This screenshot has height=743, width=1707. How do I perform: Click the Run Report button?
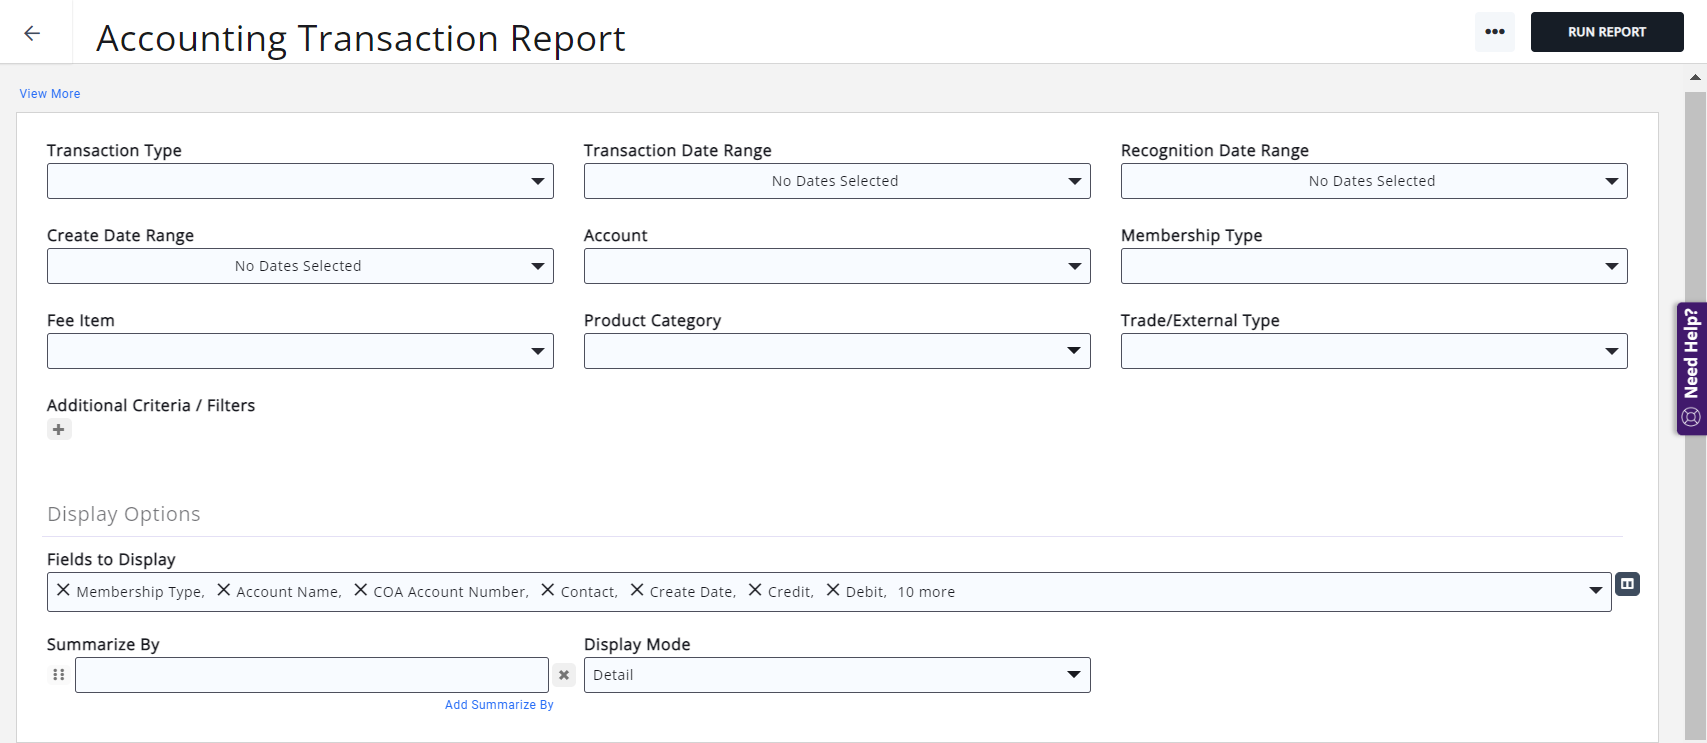pyautogui.click(x=1606, y=32)
